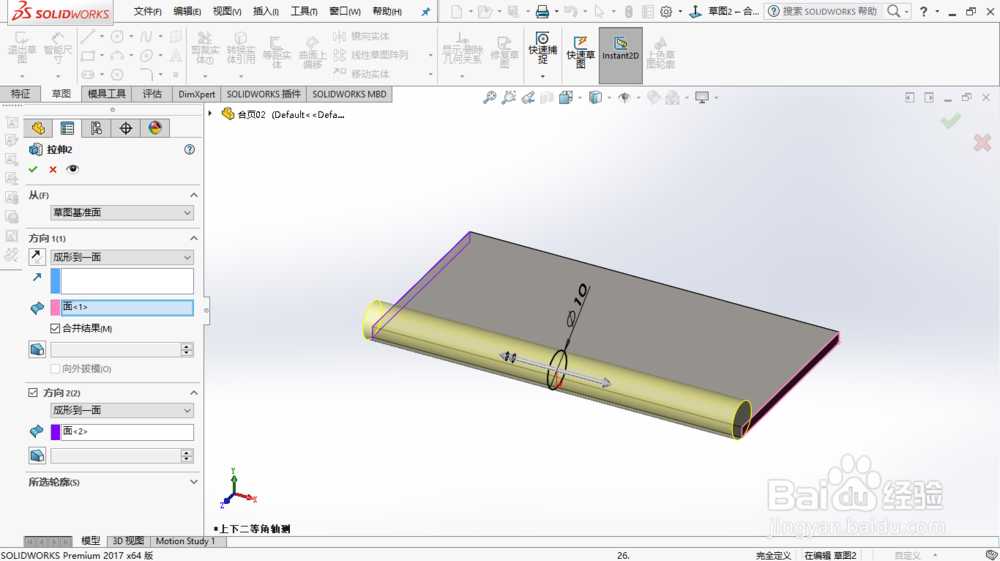Click 自定义 units in status bar
This screenshot has width=1000, height=561.
click(x=907, y=556)
